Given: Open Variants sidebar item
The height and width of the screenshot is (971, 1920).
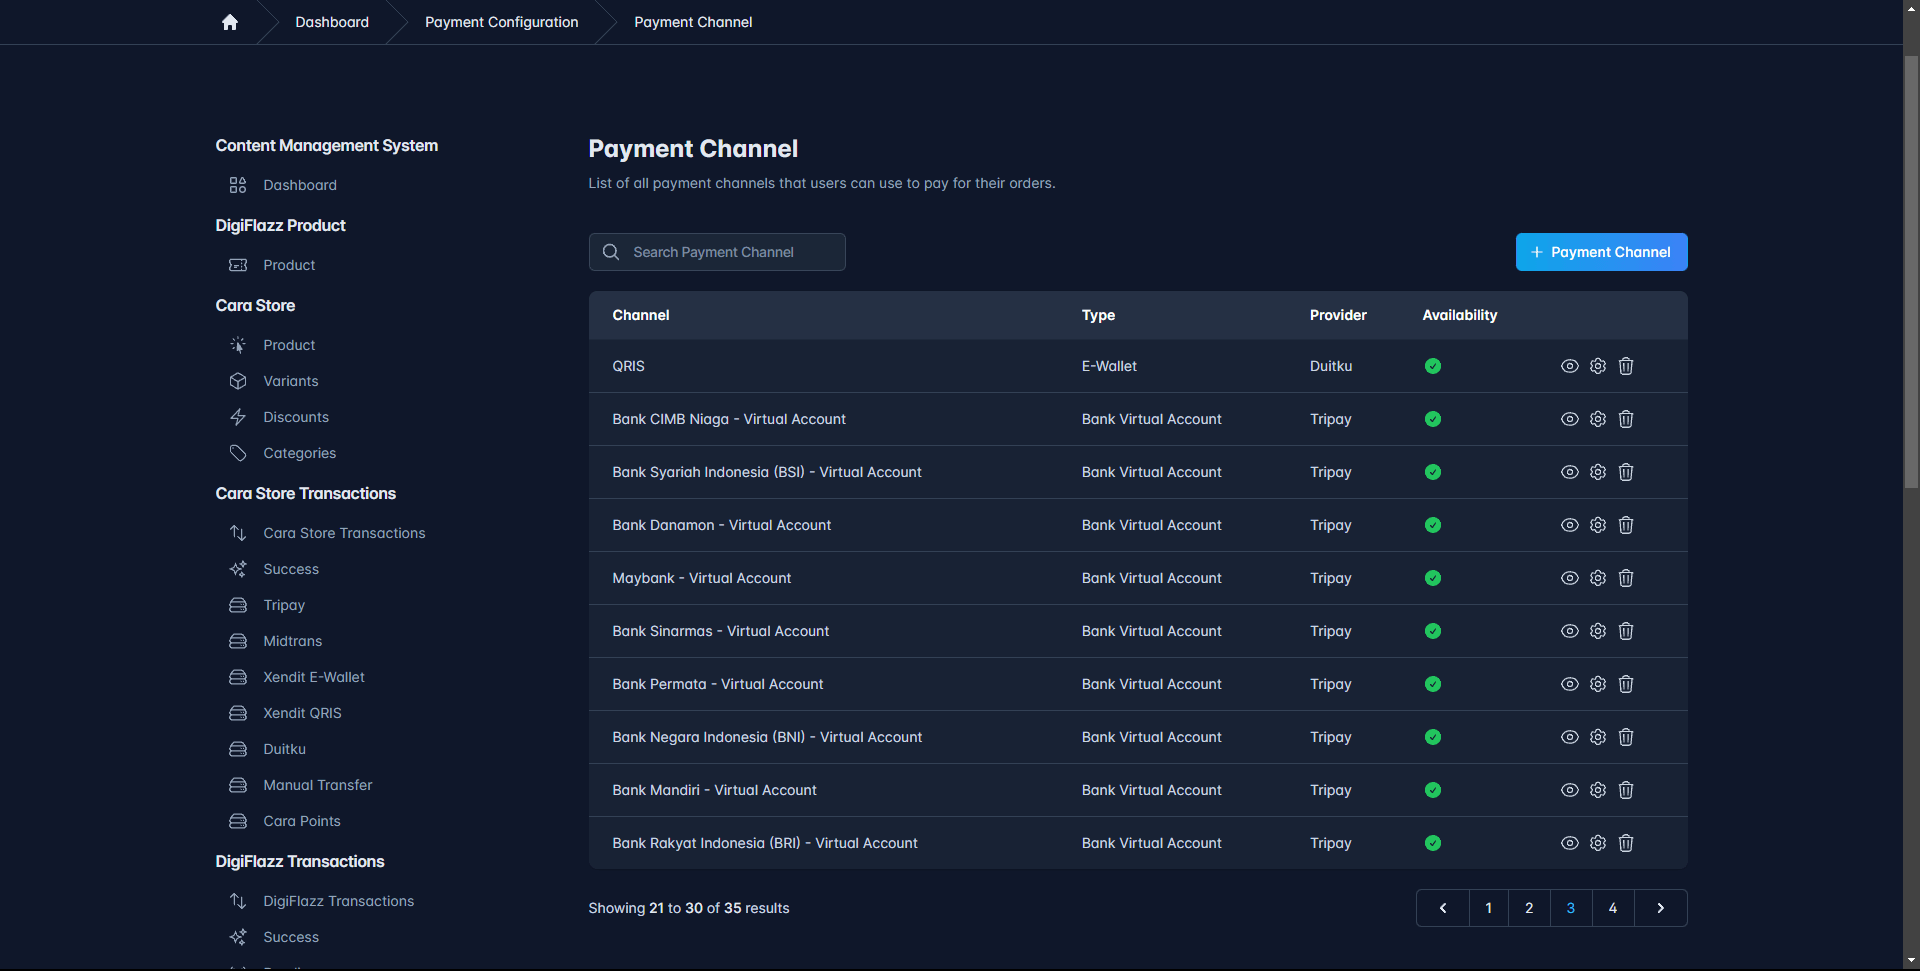Looking at the screenshot, I should (290, 381).
